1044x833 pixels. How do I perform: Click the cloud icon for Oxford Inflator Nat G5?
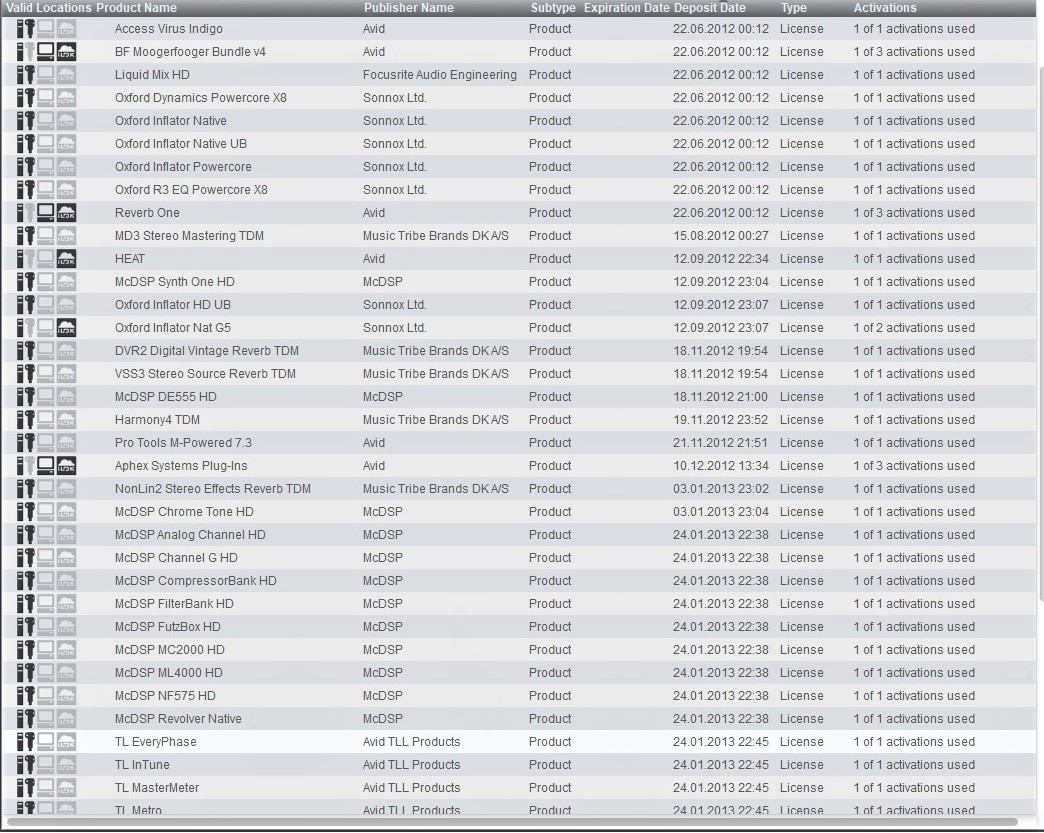66,328
